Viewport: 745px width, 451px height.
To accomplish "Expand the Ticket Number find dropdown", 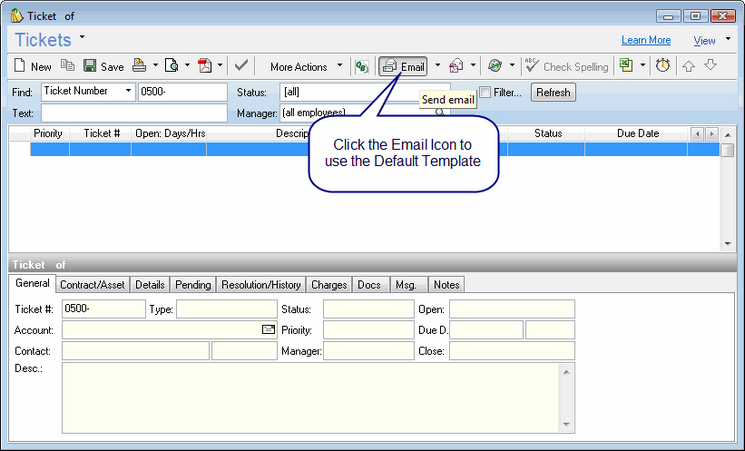I will click(128, 92).
